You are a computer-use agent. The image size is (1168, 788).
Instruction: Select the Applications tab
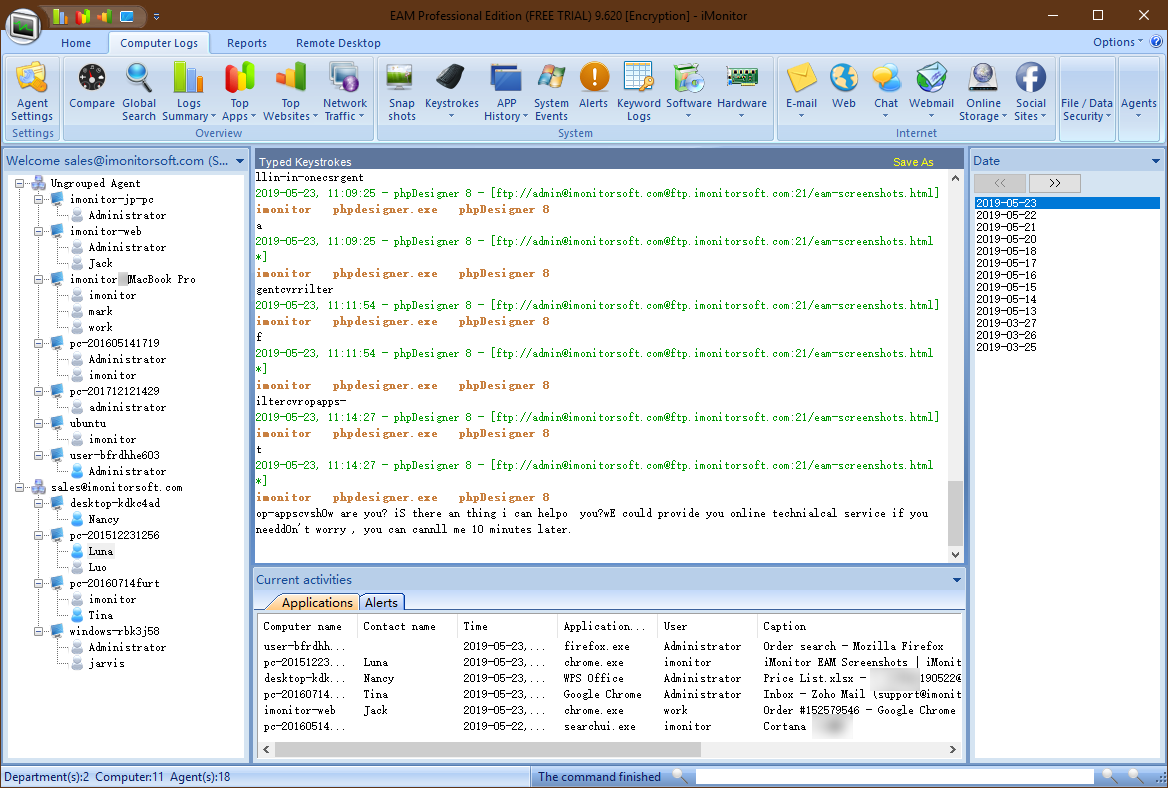click(317, 603)
